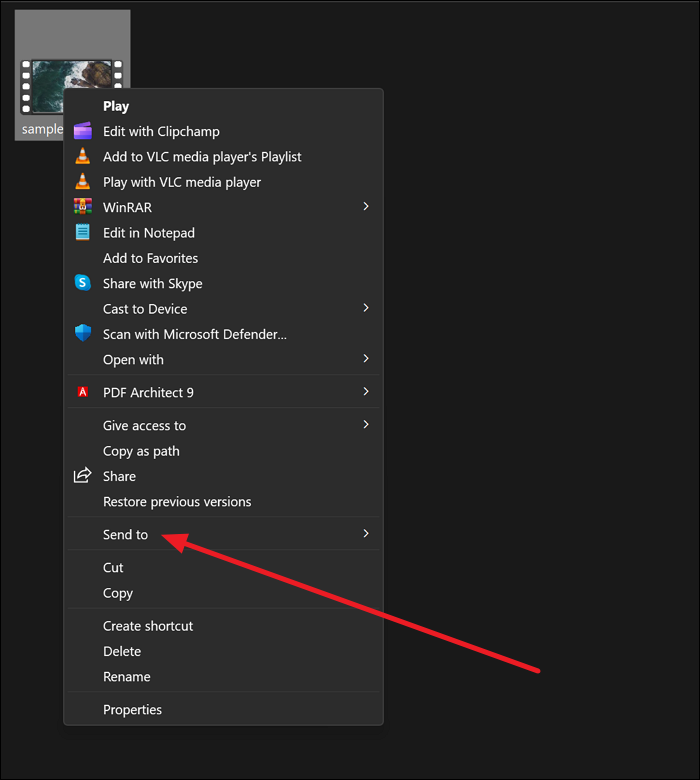
Task: Choose Play from the context menu
Action: [x=116, y=106]
